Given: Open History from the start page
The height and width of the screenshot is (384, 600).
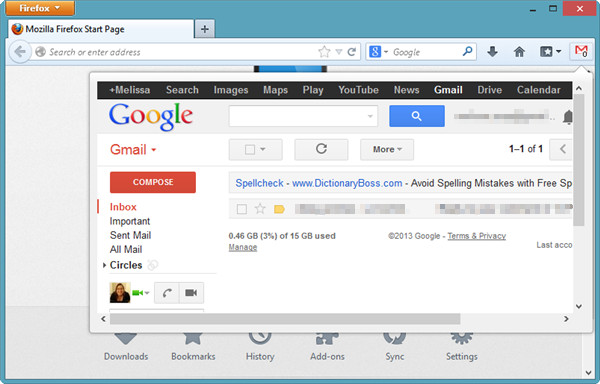Looking at the screenshot, I should [260, 347].
